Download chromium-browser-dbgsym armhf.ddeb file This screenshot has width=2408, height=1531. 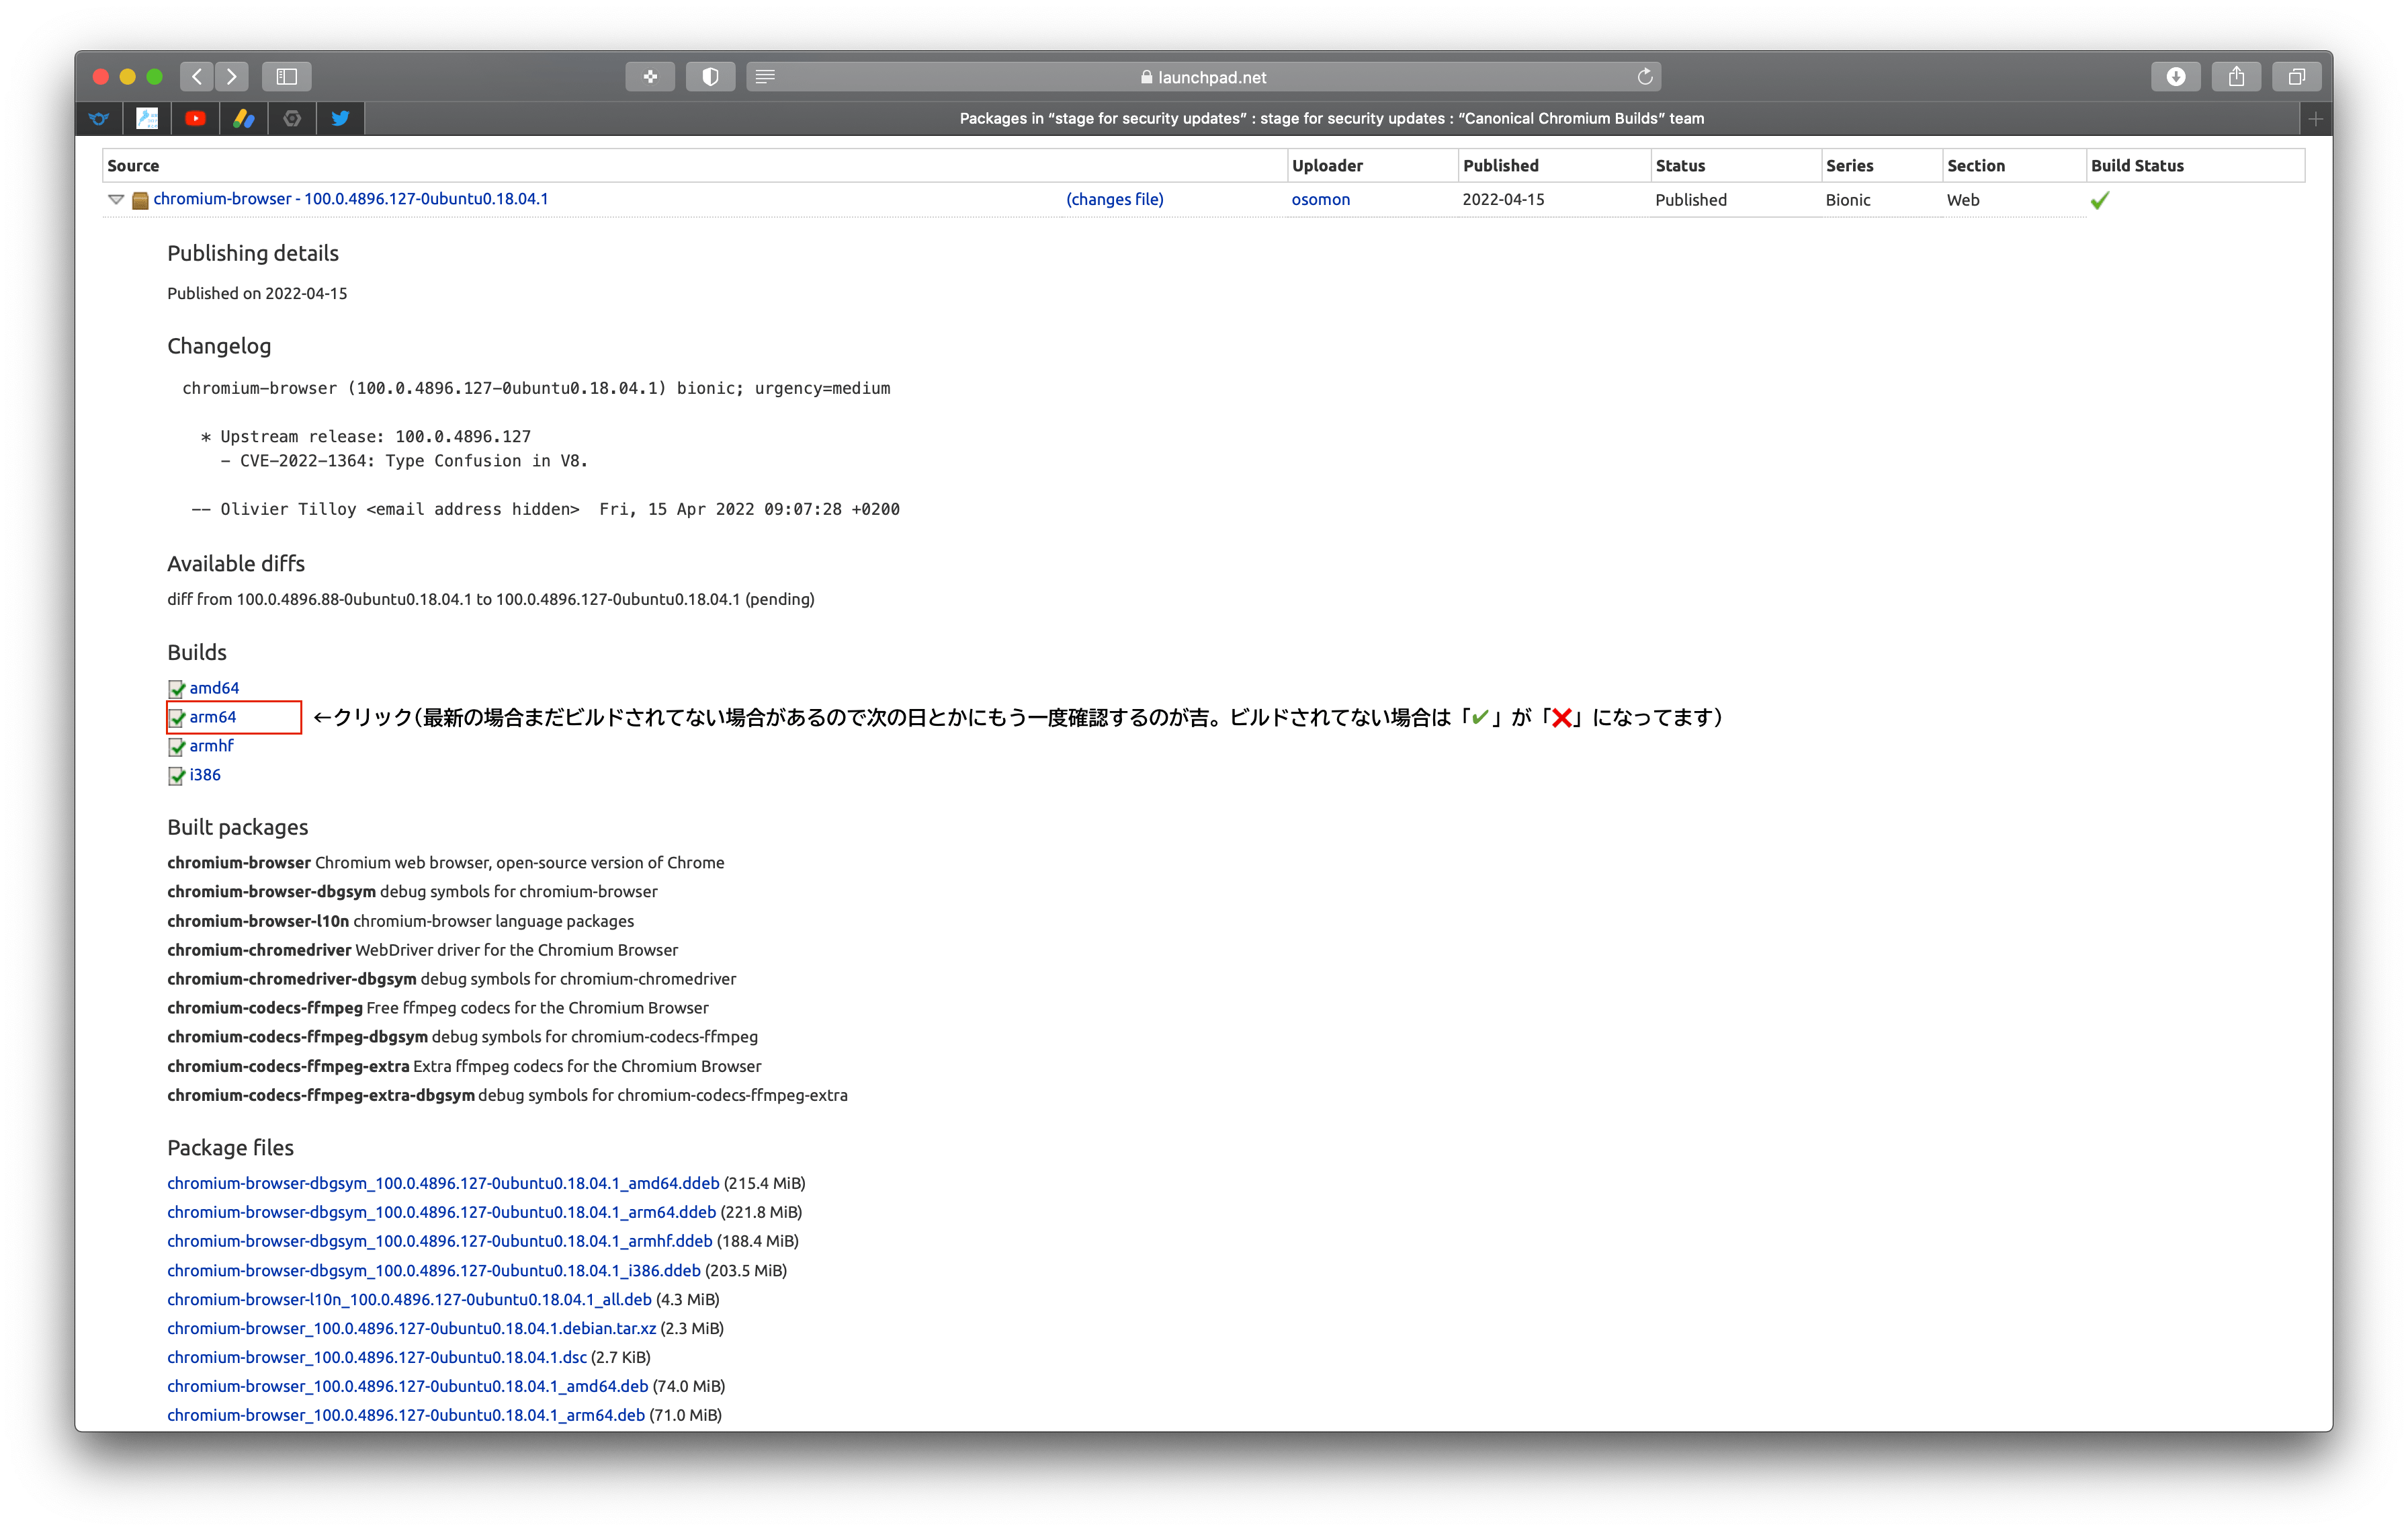440,1241
